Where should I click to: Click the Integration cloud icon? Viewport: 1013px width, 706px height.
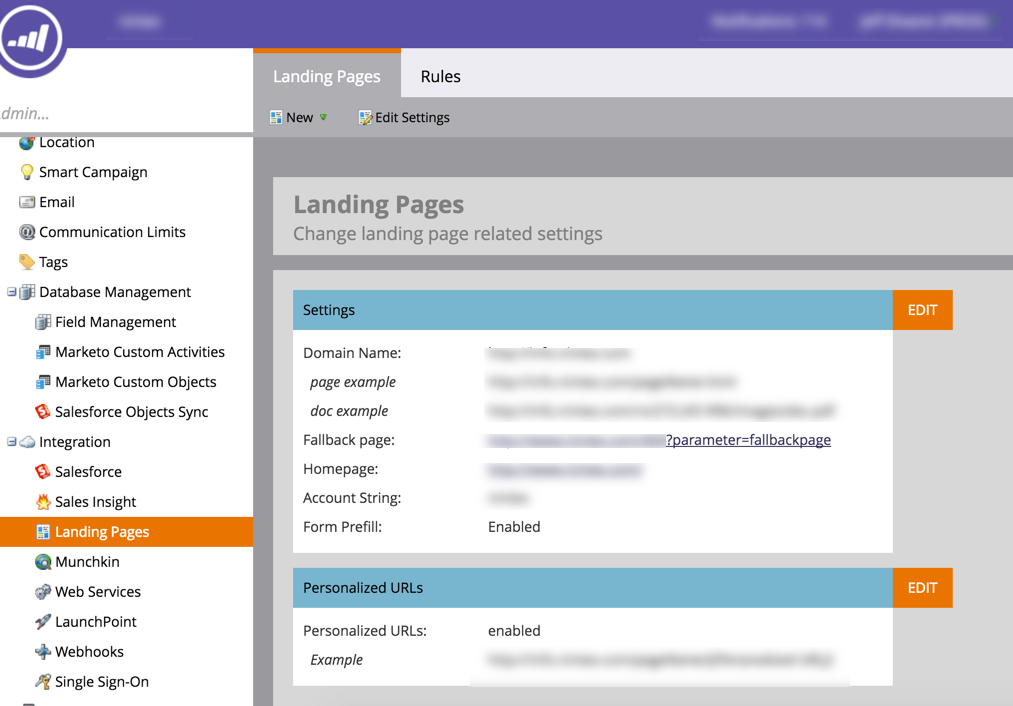[26, 442]
